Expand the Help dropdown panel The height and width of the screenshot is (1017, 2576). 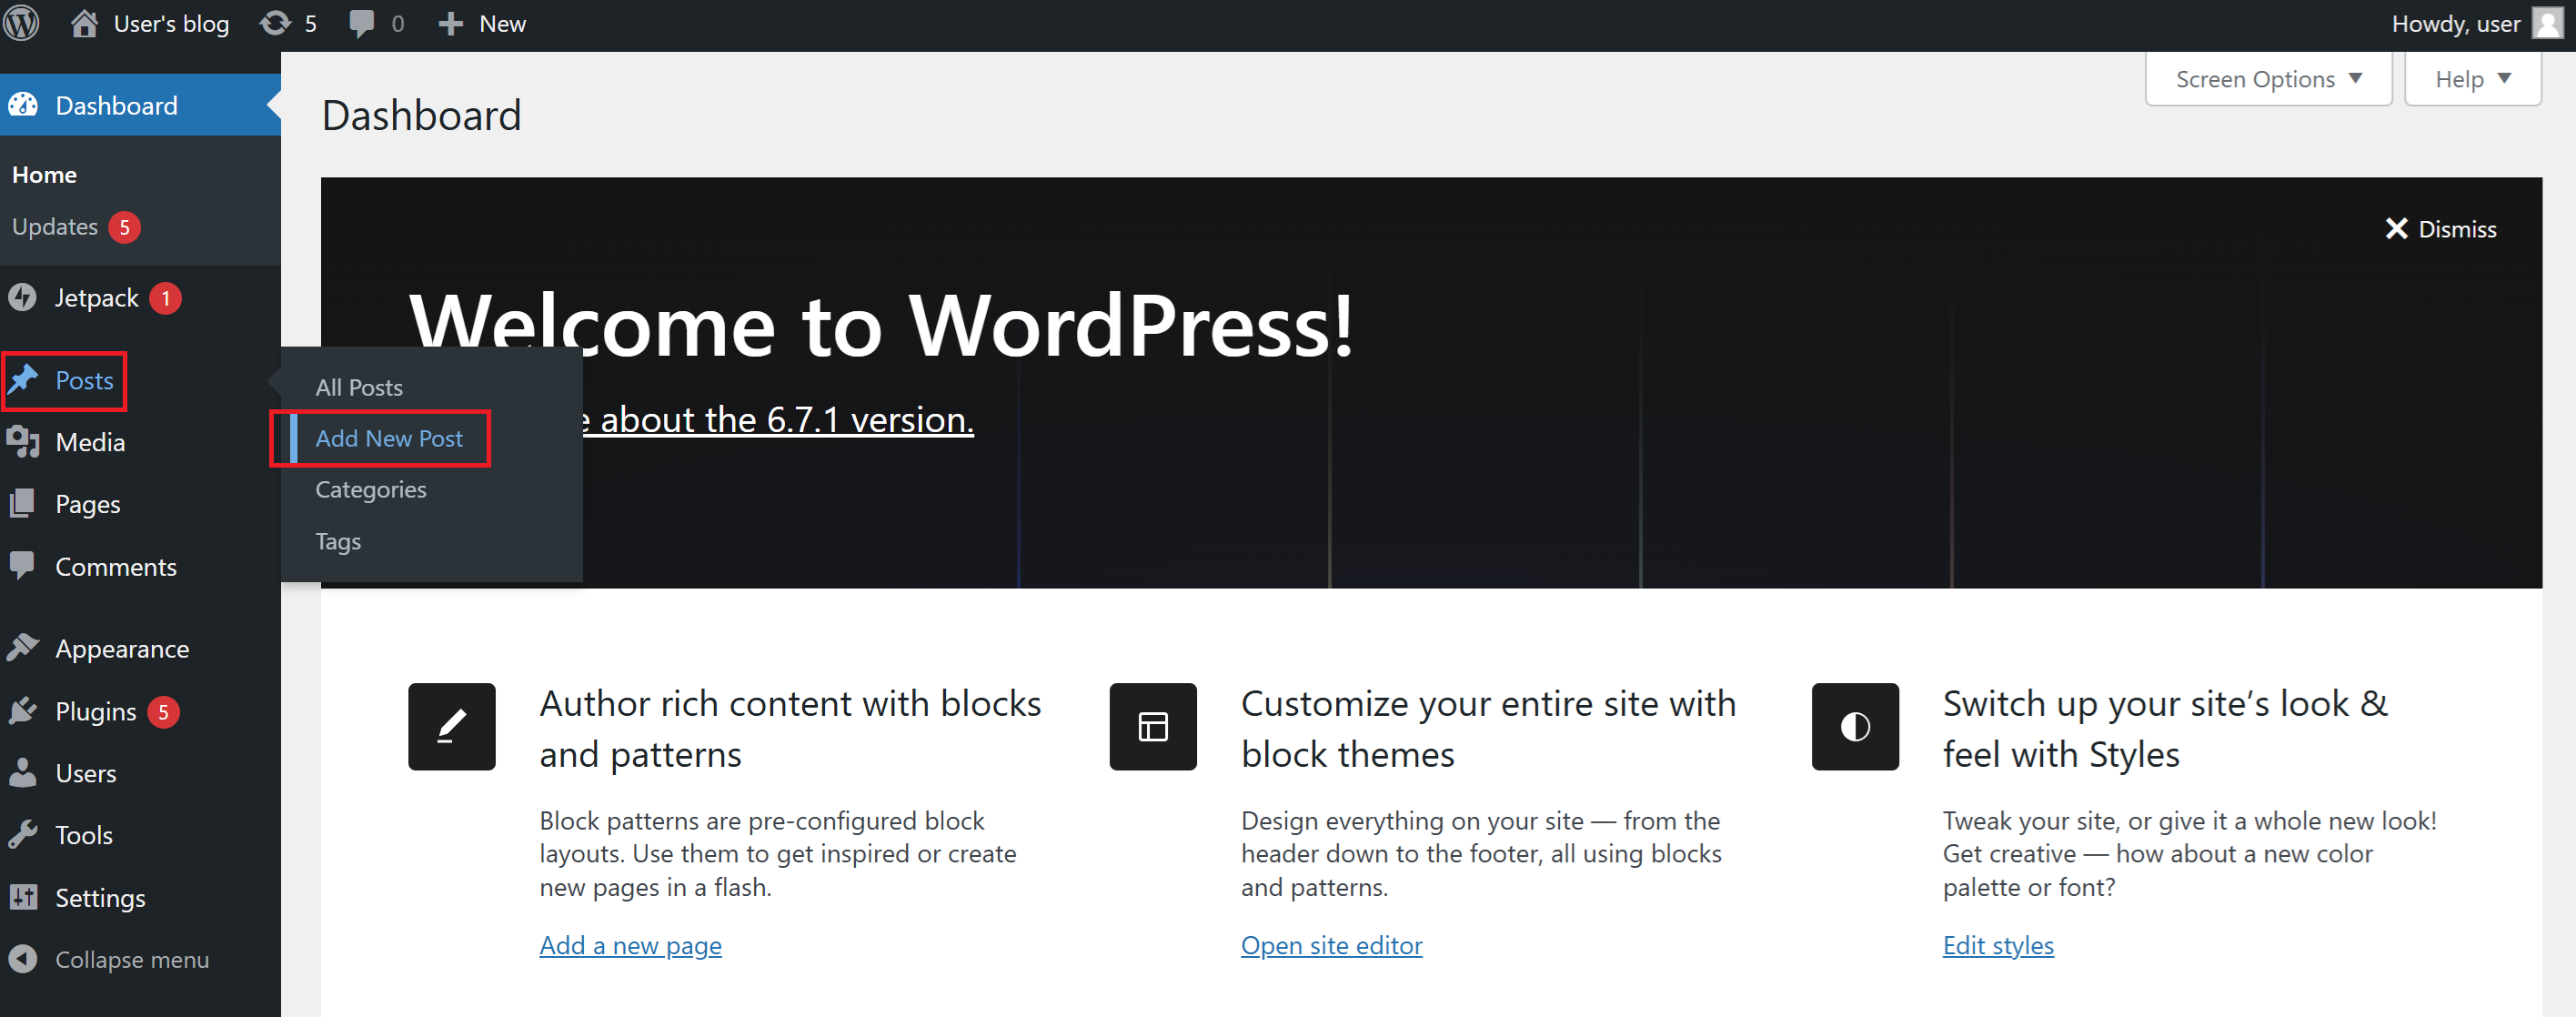point(2471,79)
